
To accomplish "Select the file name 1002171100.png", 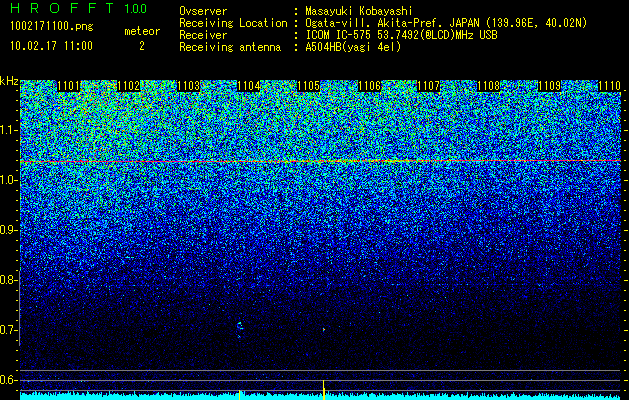I will (51, 26).
